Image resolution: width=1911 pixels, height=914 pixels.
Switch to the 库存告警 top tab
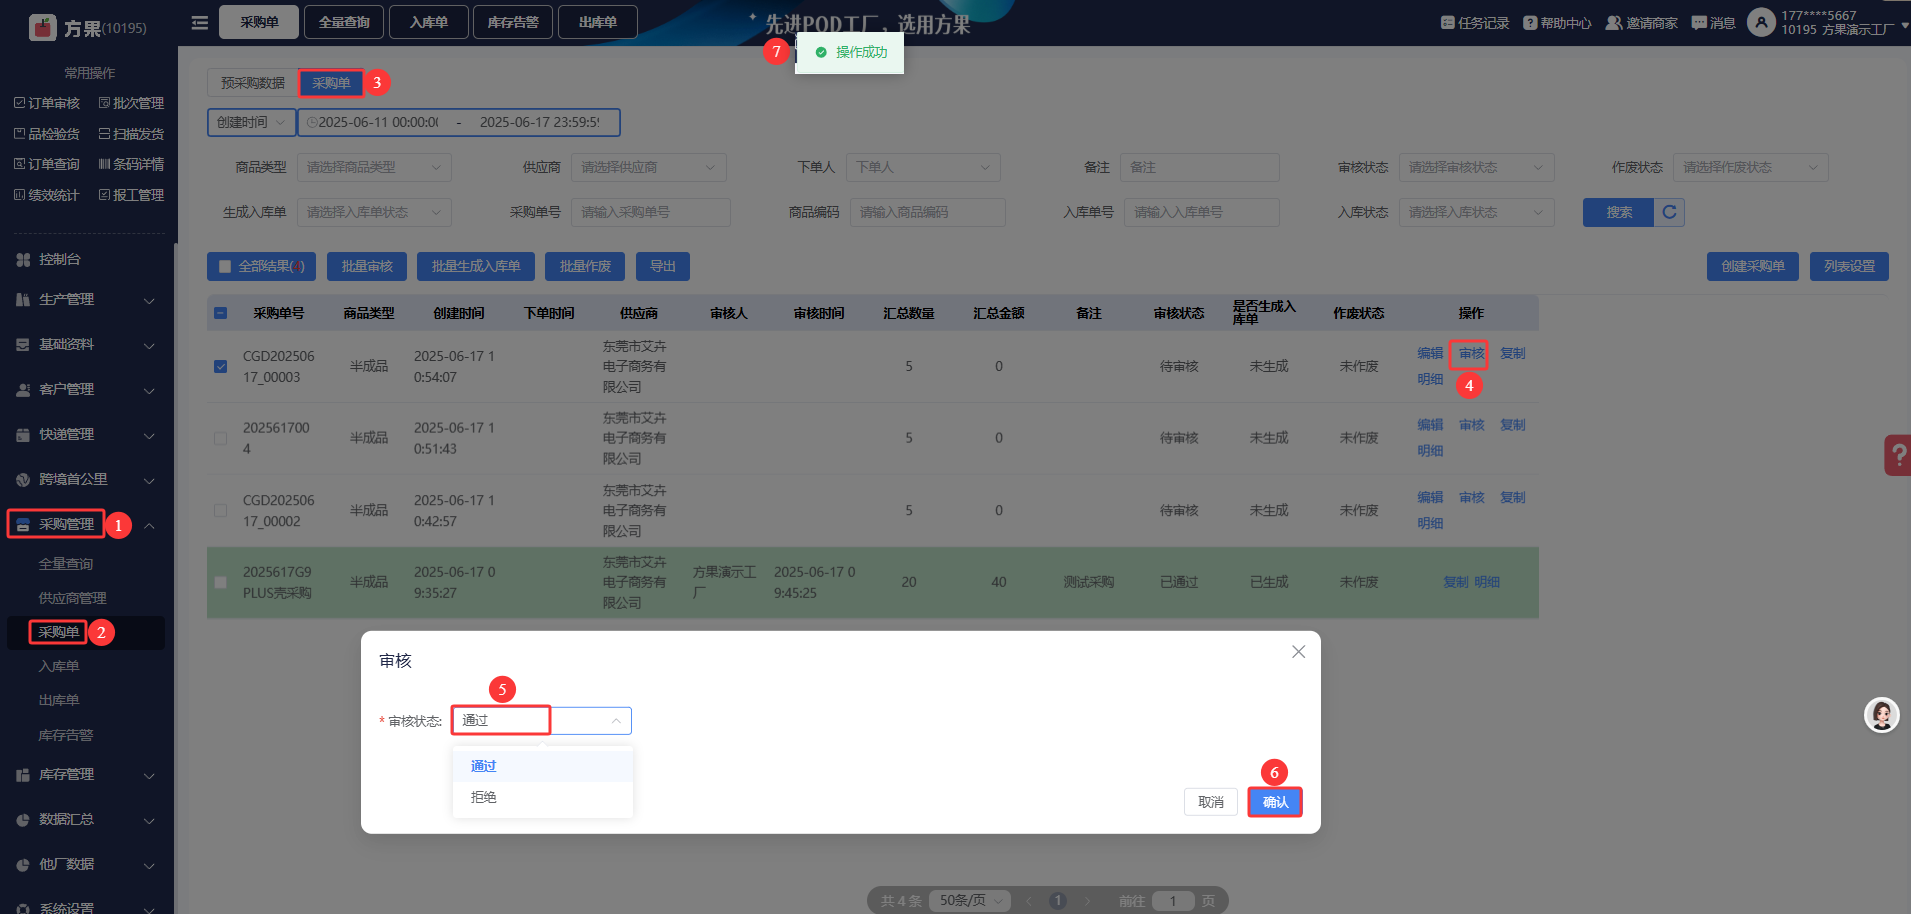tap(513, 22)
